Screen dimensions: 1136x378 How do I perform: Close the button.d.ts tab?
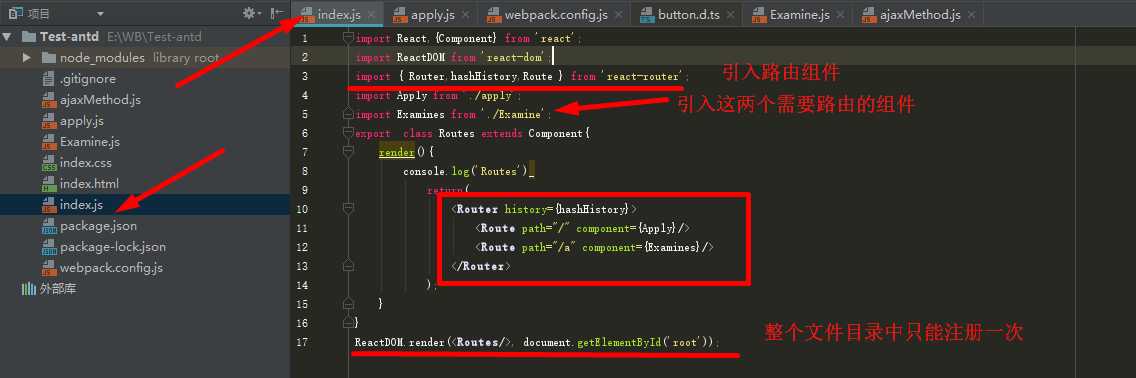point(731,14)
